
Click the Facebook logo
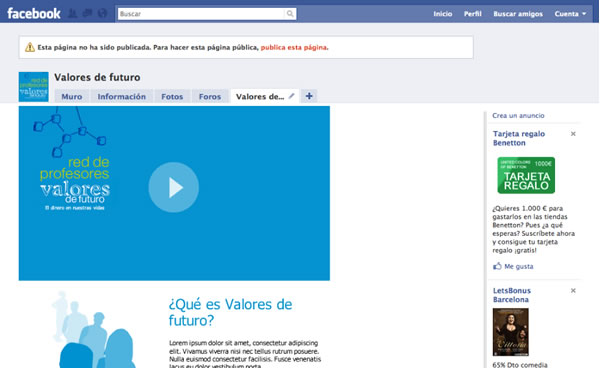pyautogui.click(x=34, y=13)
